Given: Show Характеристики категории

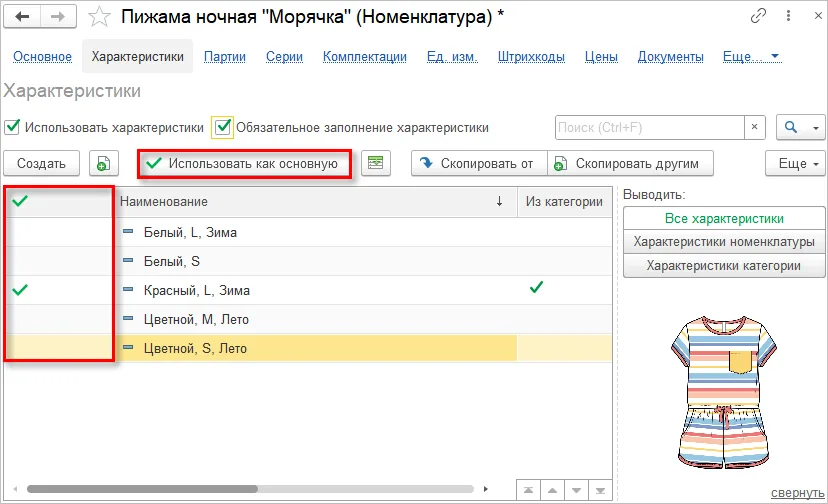Looking at the screenshot, I should (x=724, y=265).
